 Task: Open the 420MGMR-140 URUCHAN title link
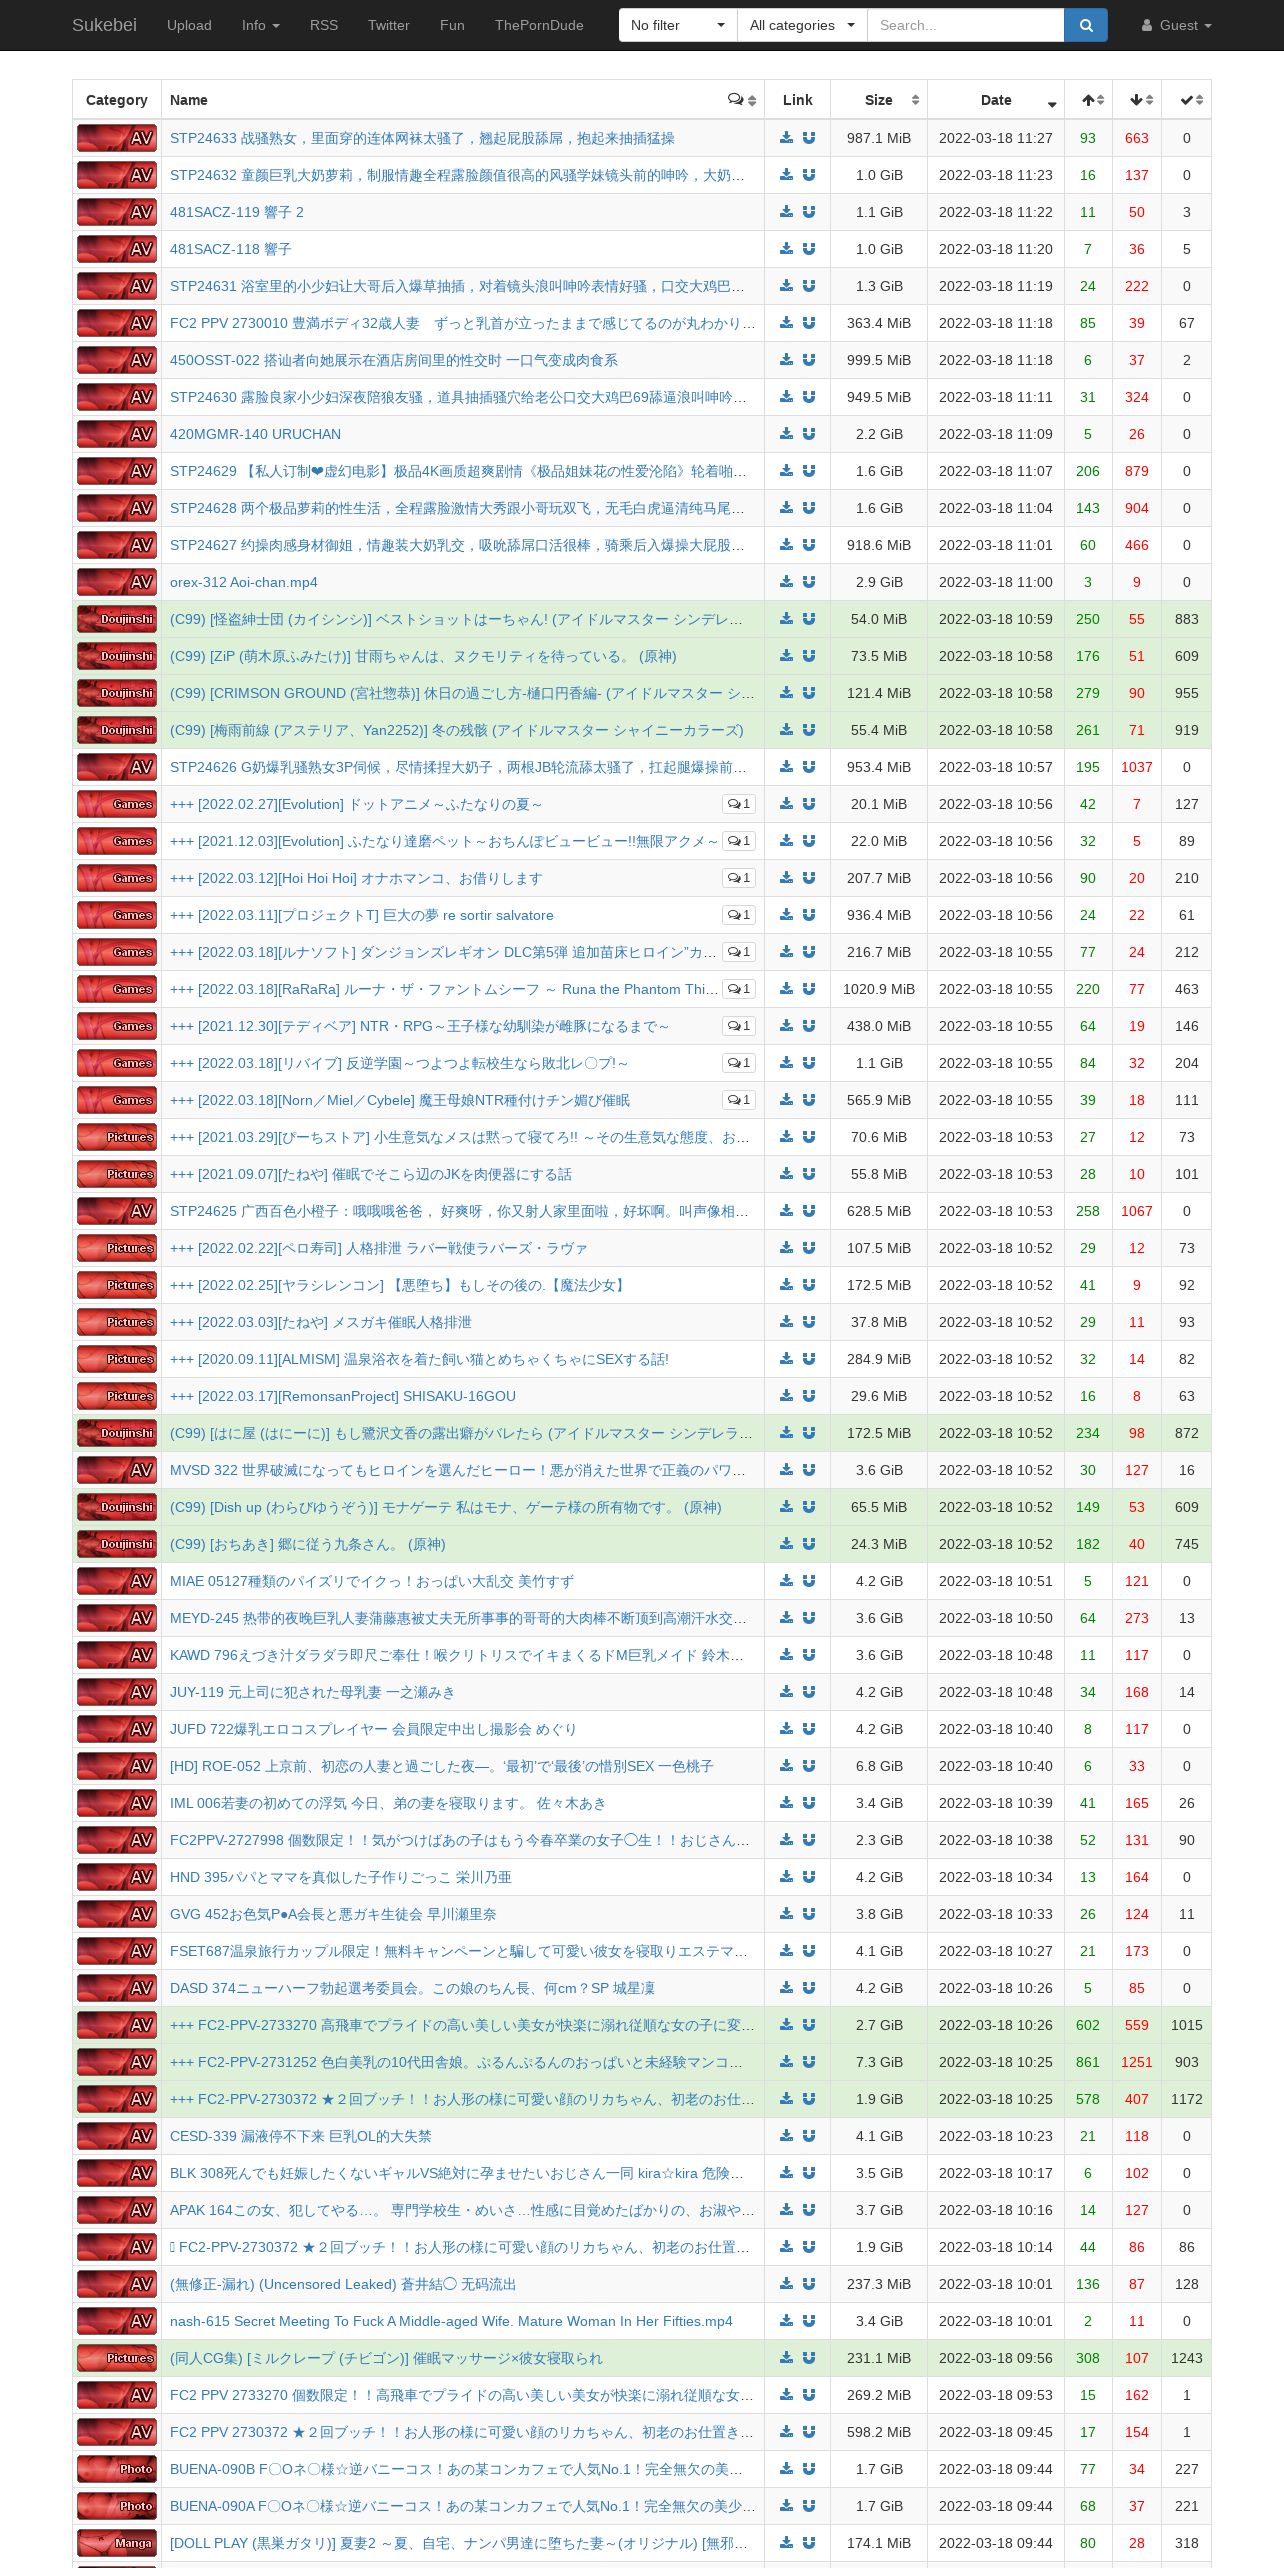click(255, 434)
